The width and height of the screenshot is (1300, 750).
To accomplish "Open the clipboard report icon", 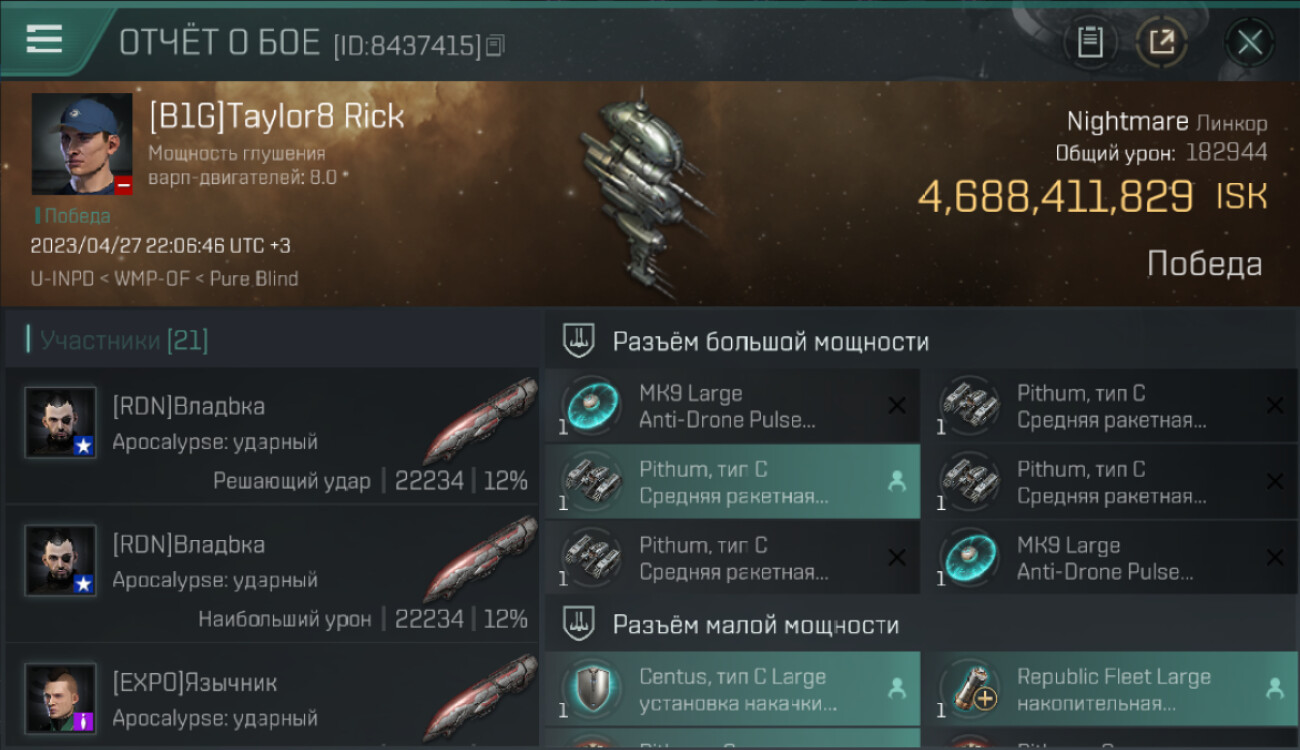I will click(x=1090, y=42).
